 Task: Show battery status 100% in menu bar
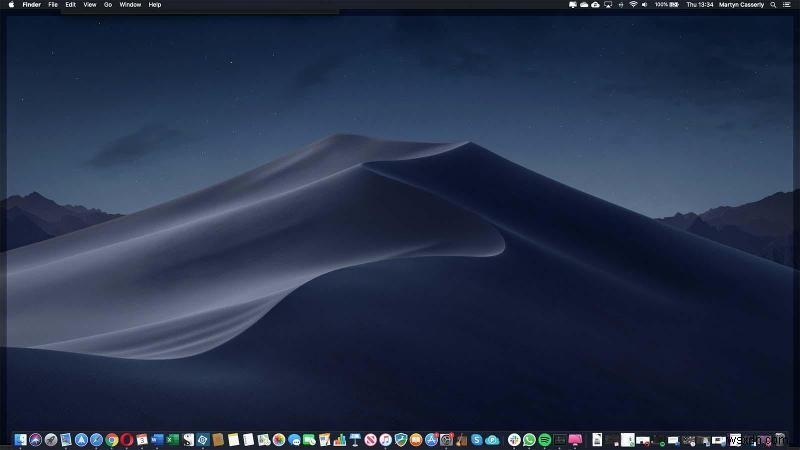click(x=667, y=5)
